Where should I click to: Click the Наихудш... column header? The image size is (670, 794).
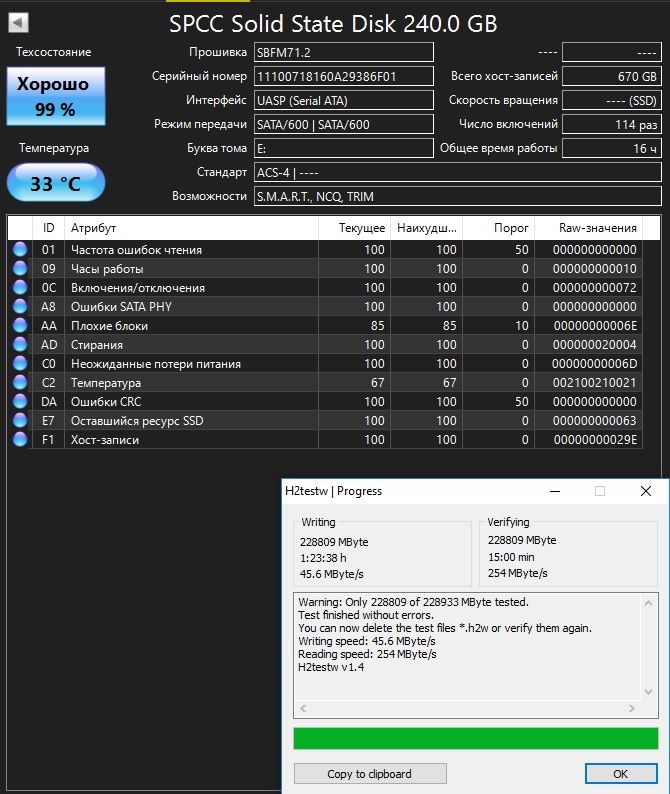click(426, 228)
